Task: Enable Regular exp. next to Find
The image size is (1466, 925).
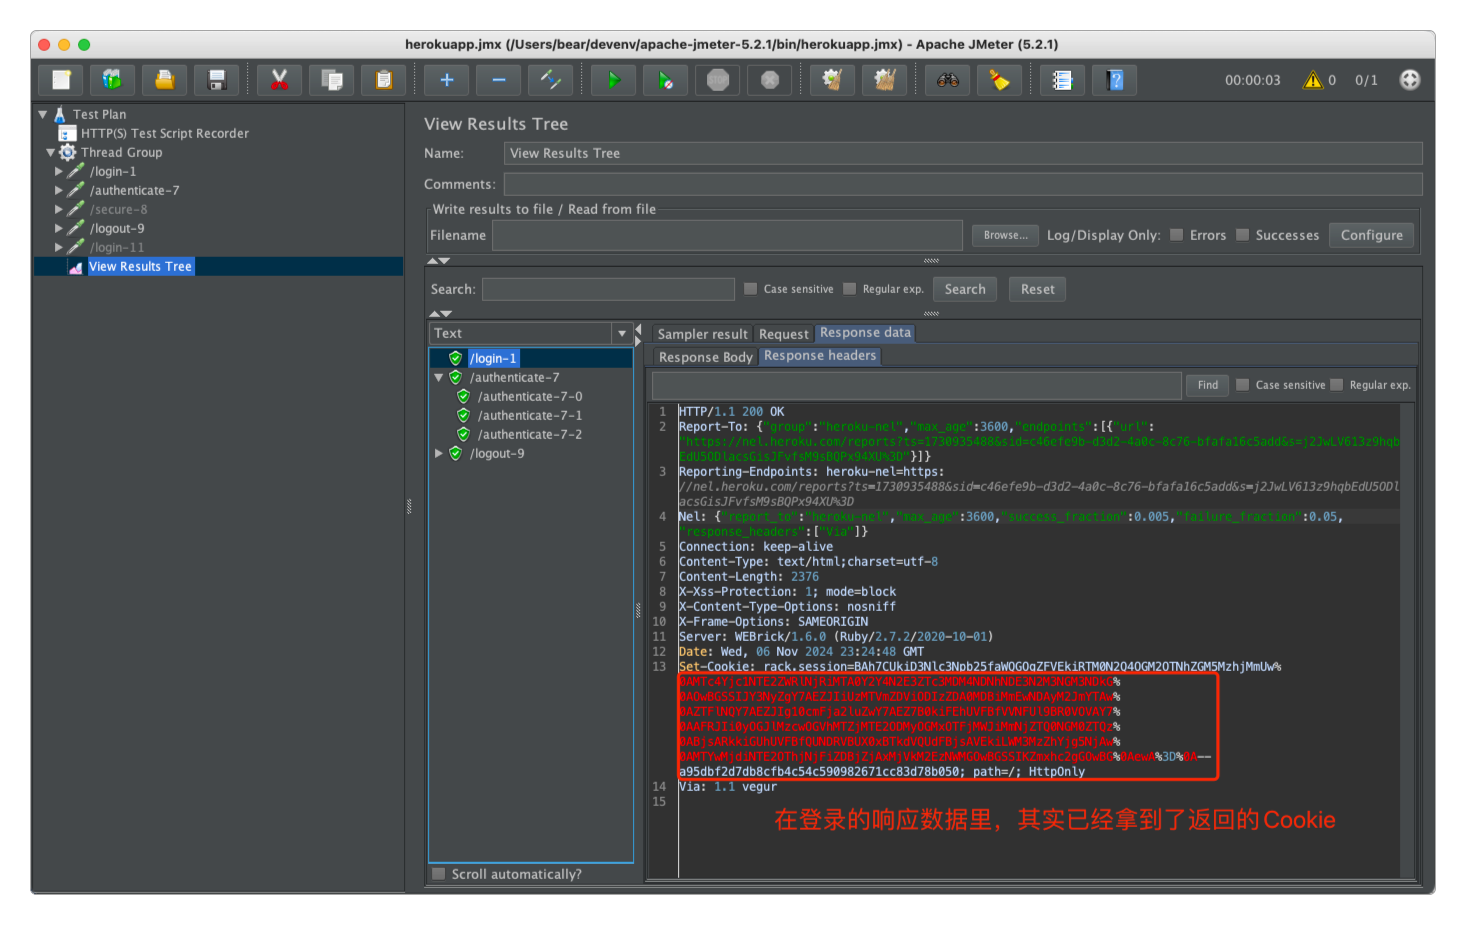Action: click(x=1337, y=385)
